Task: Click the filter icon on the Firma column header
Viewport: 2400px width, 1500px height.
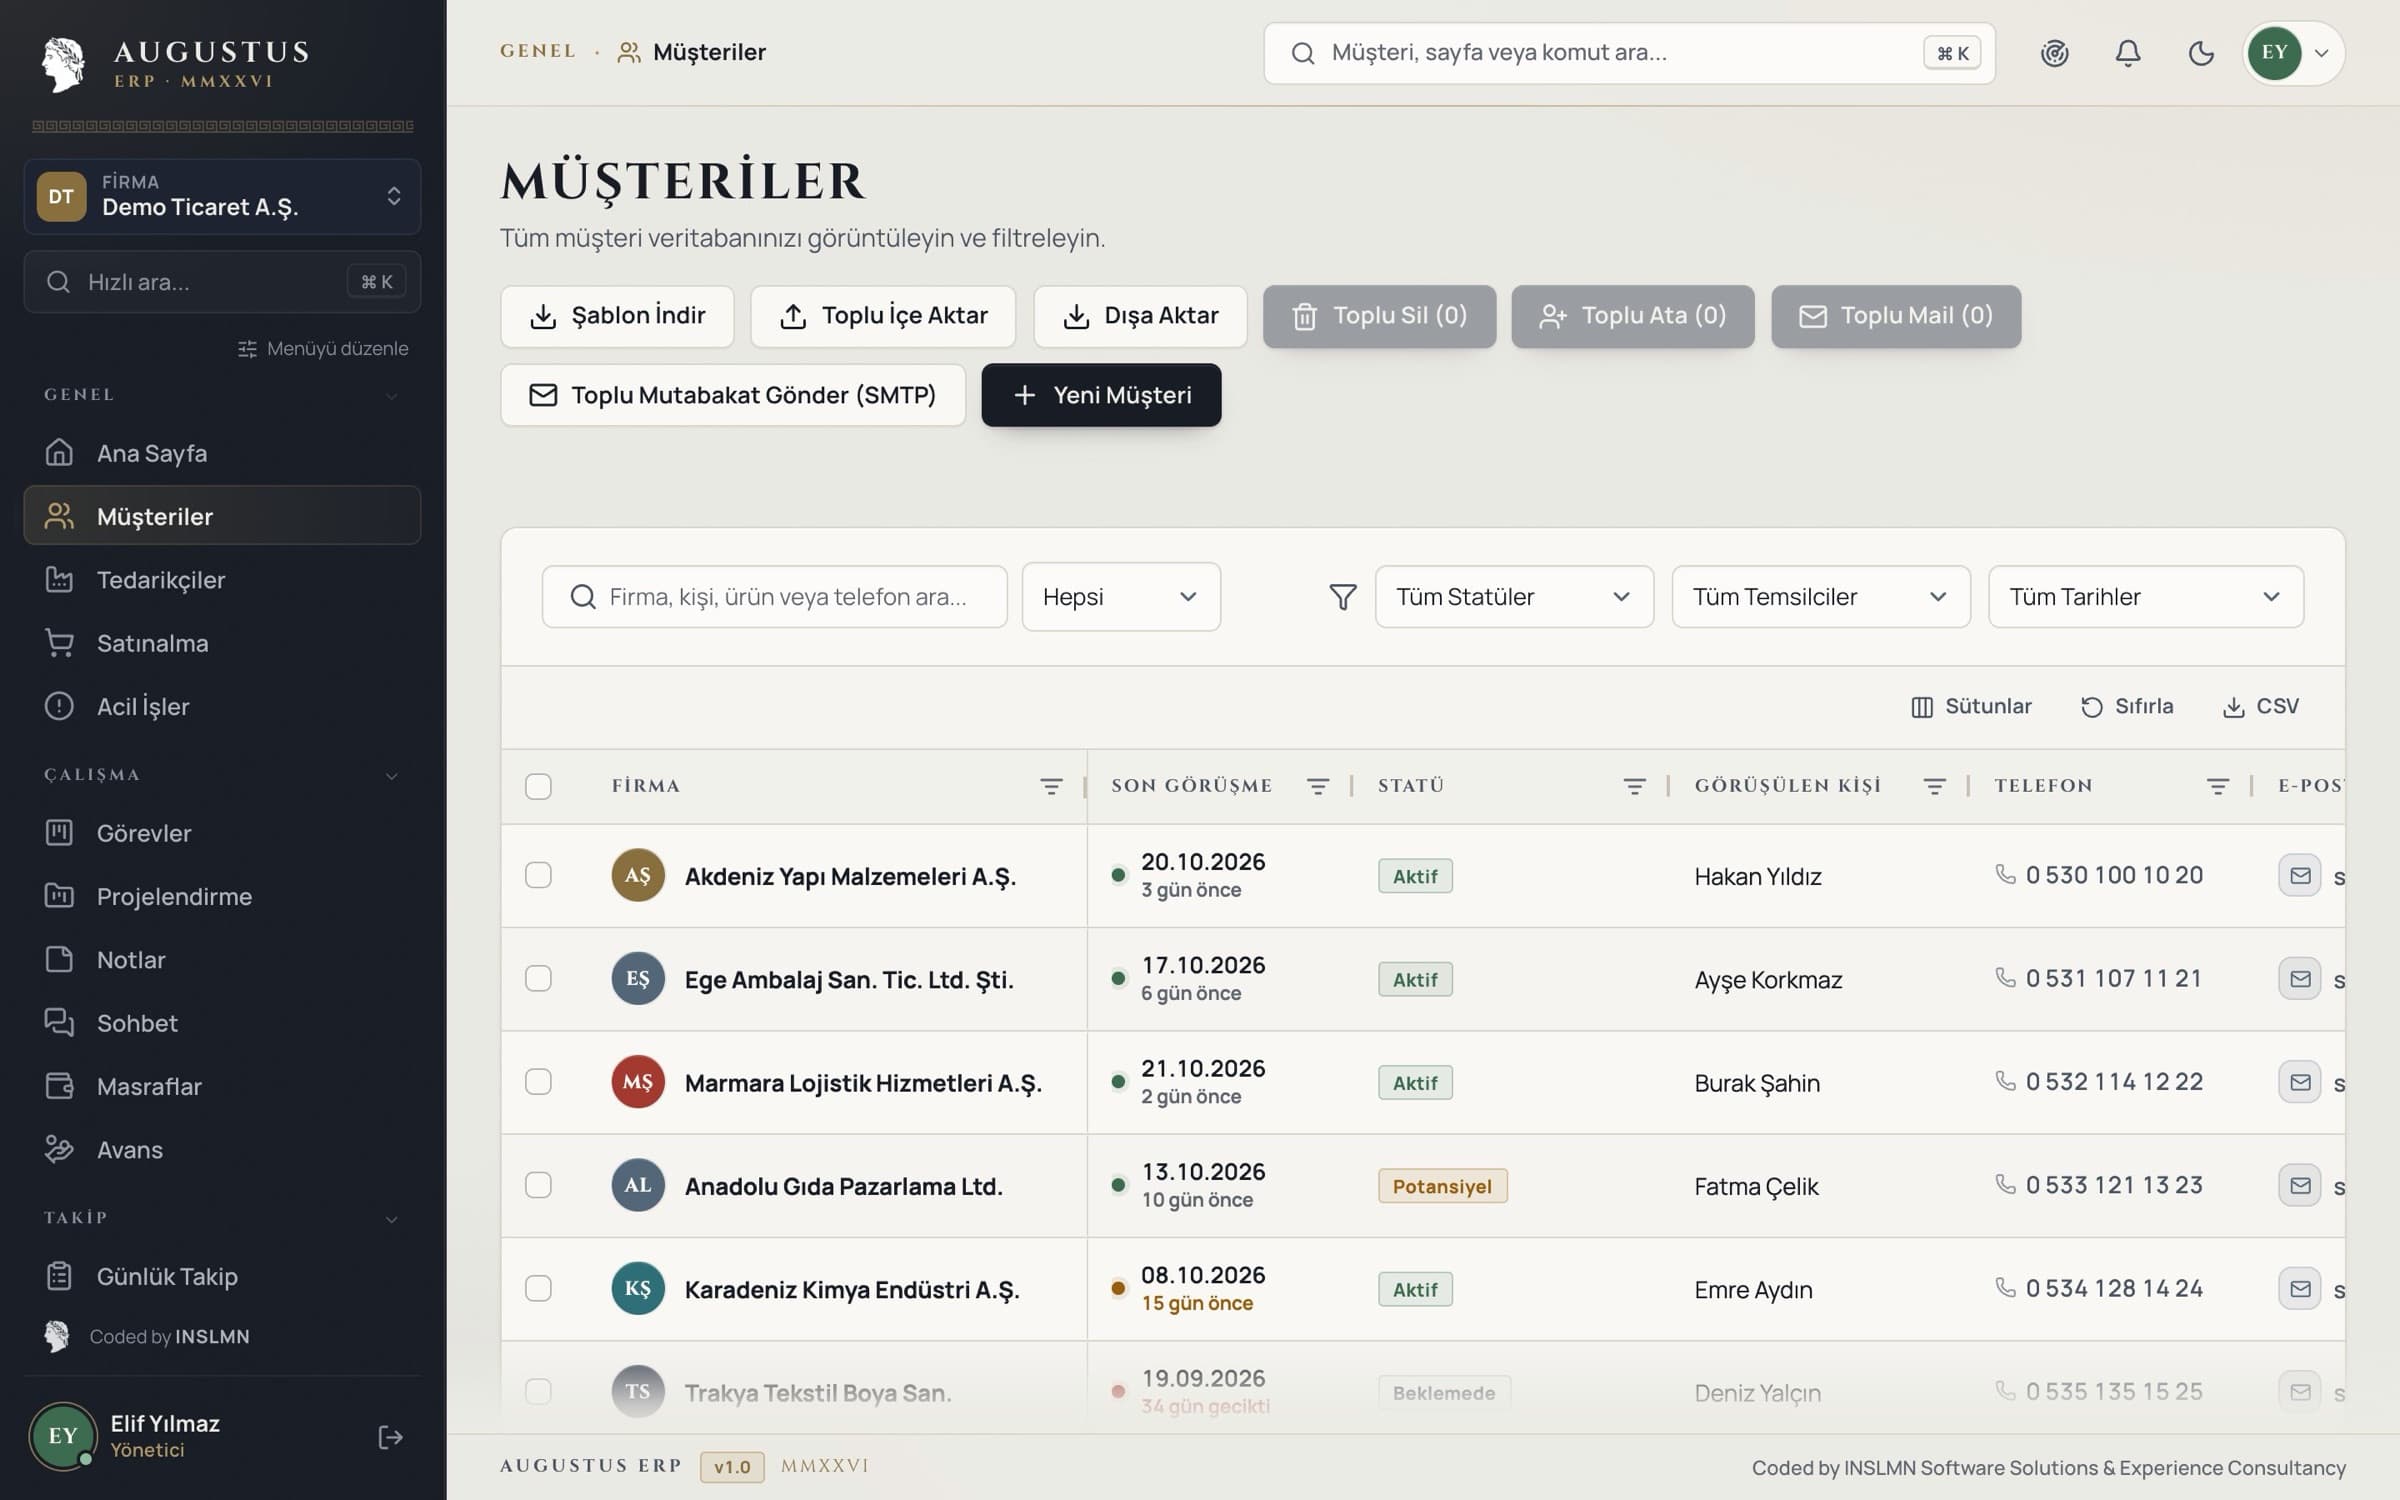Action: [1051, 786]
